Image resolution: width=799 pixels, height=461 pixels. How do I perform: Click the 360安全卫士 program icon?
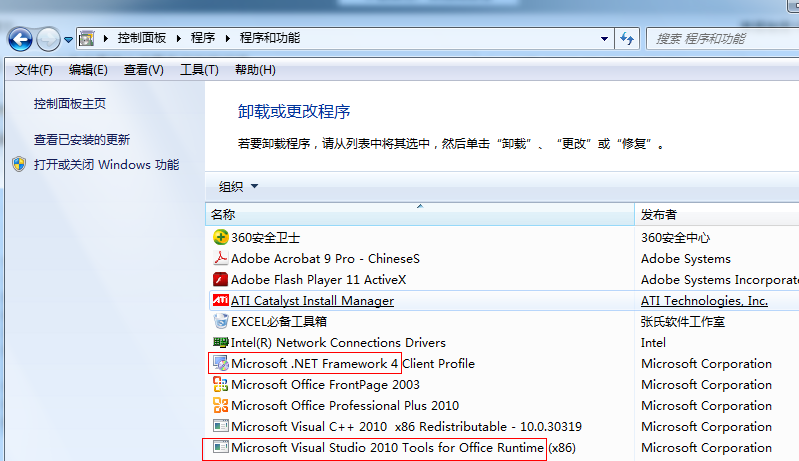(221, 238)
